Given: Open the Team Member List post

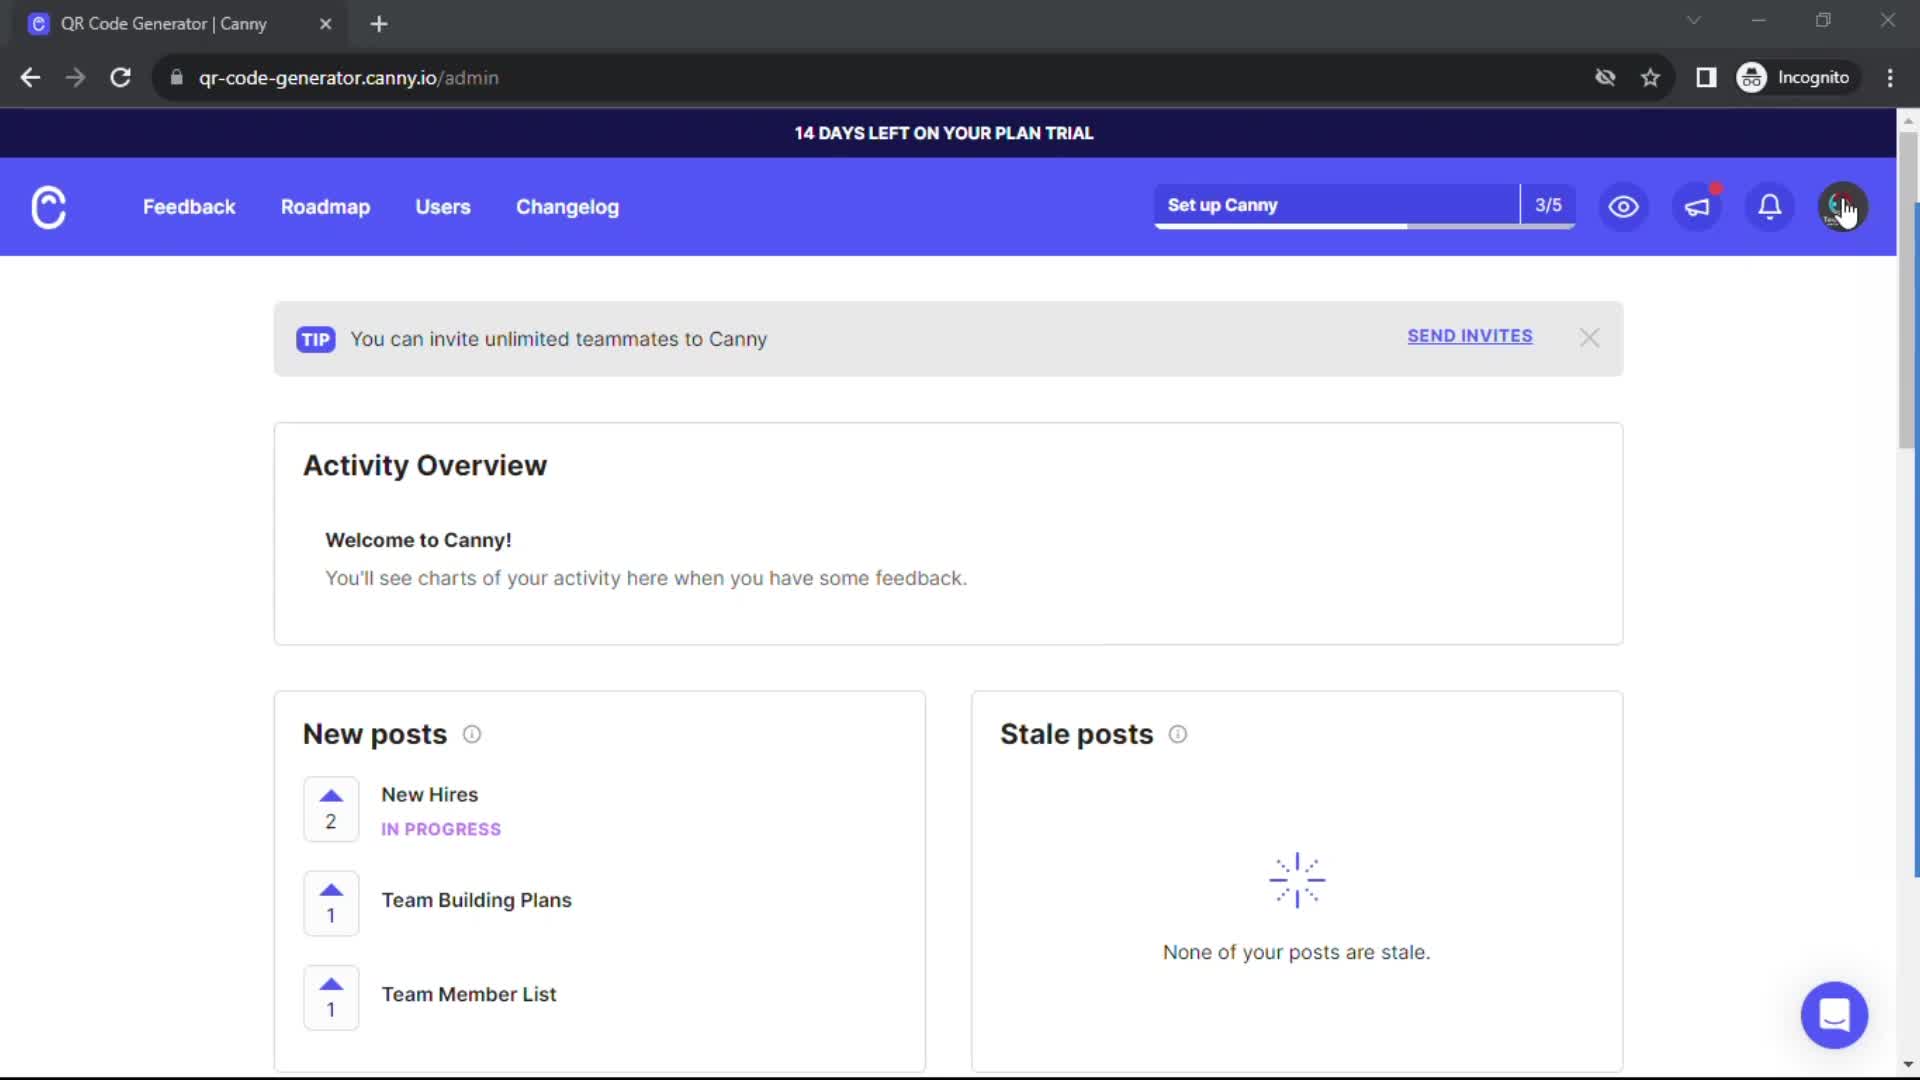Looking at the screenshot, I should tap(468, 994).
